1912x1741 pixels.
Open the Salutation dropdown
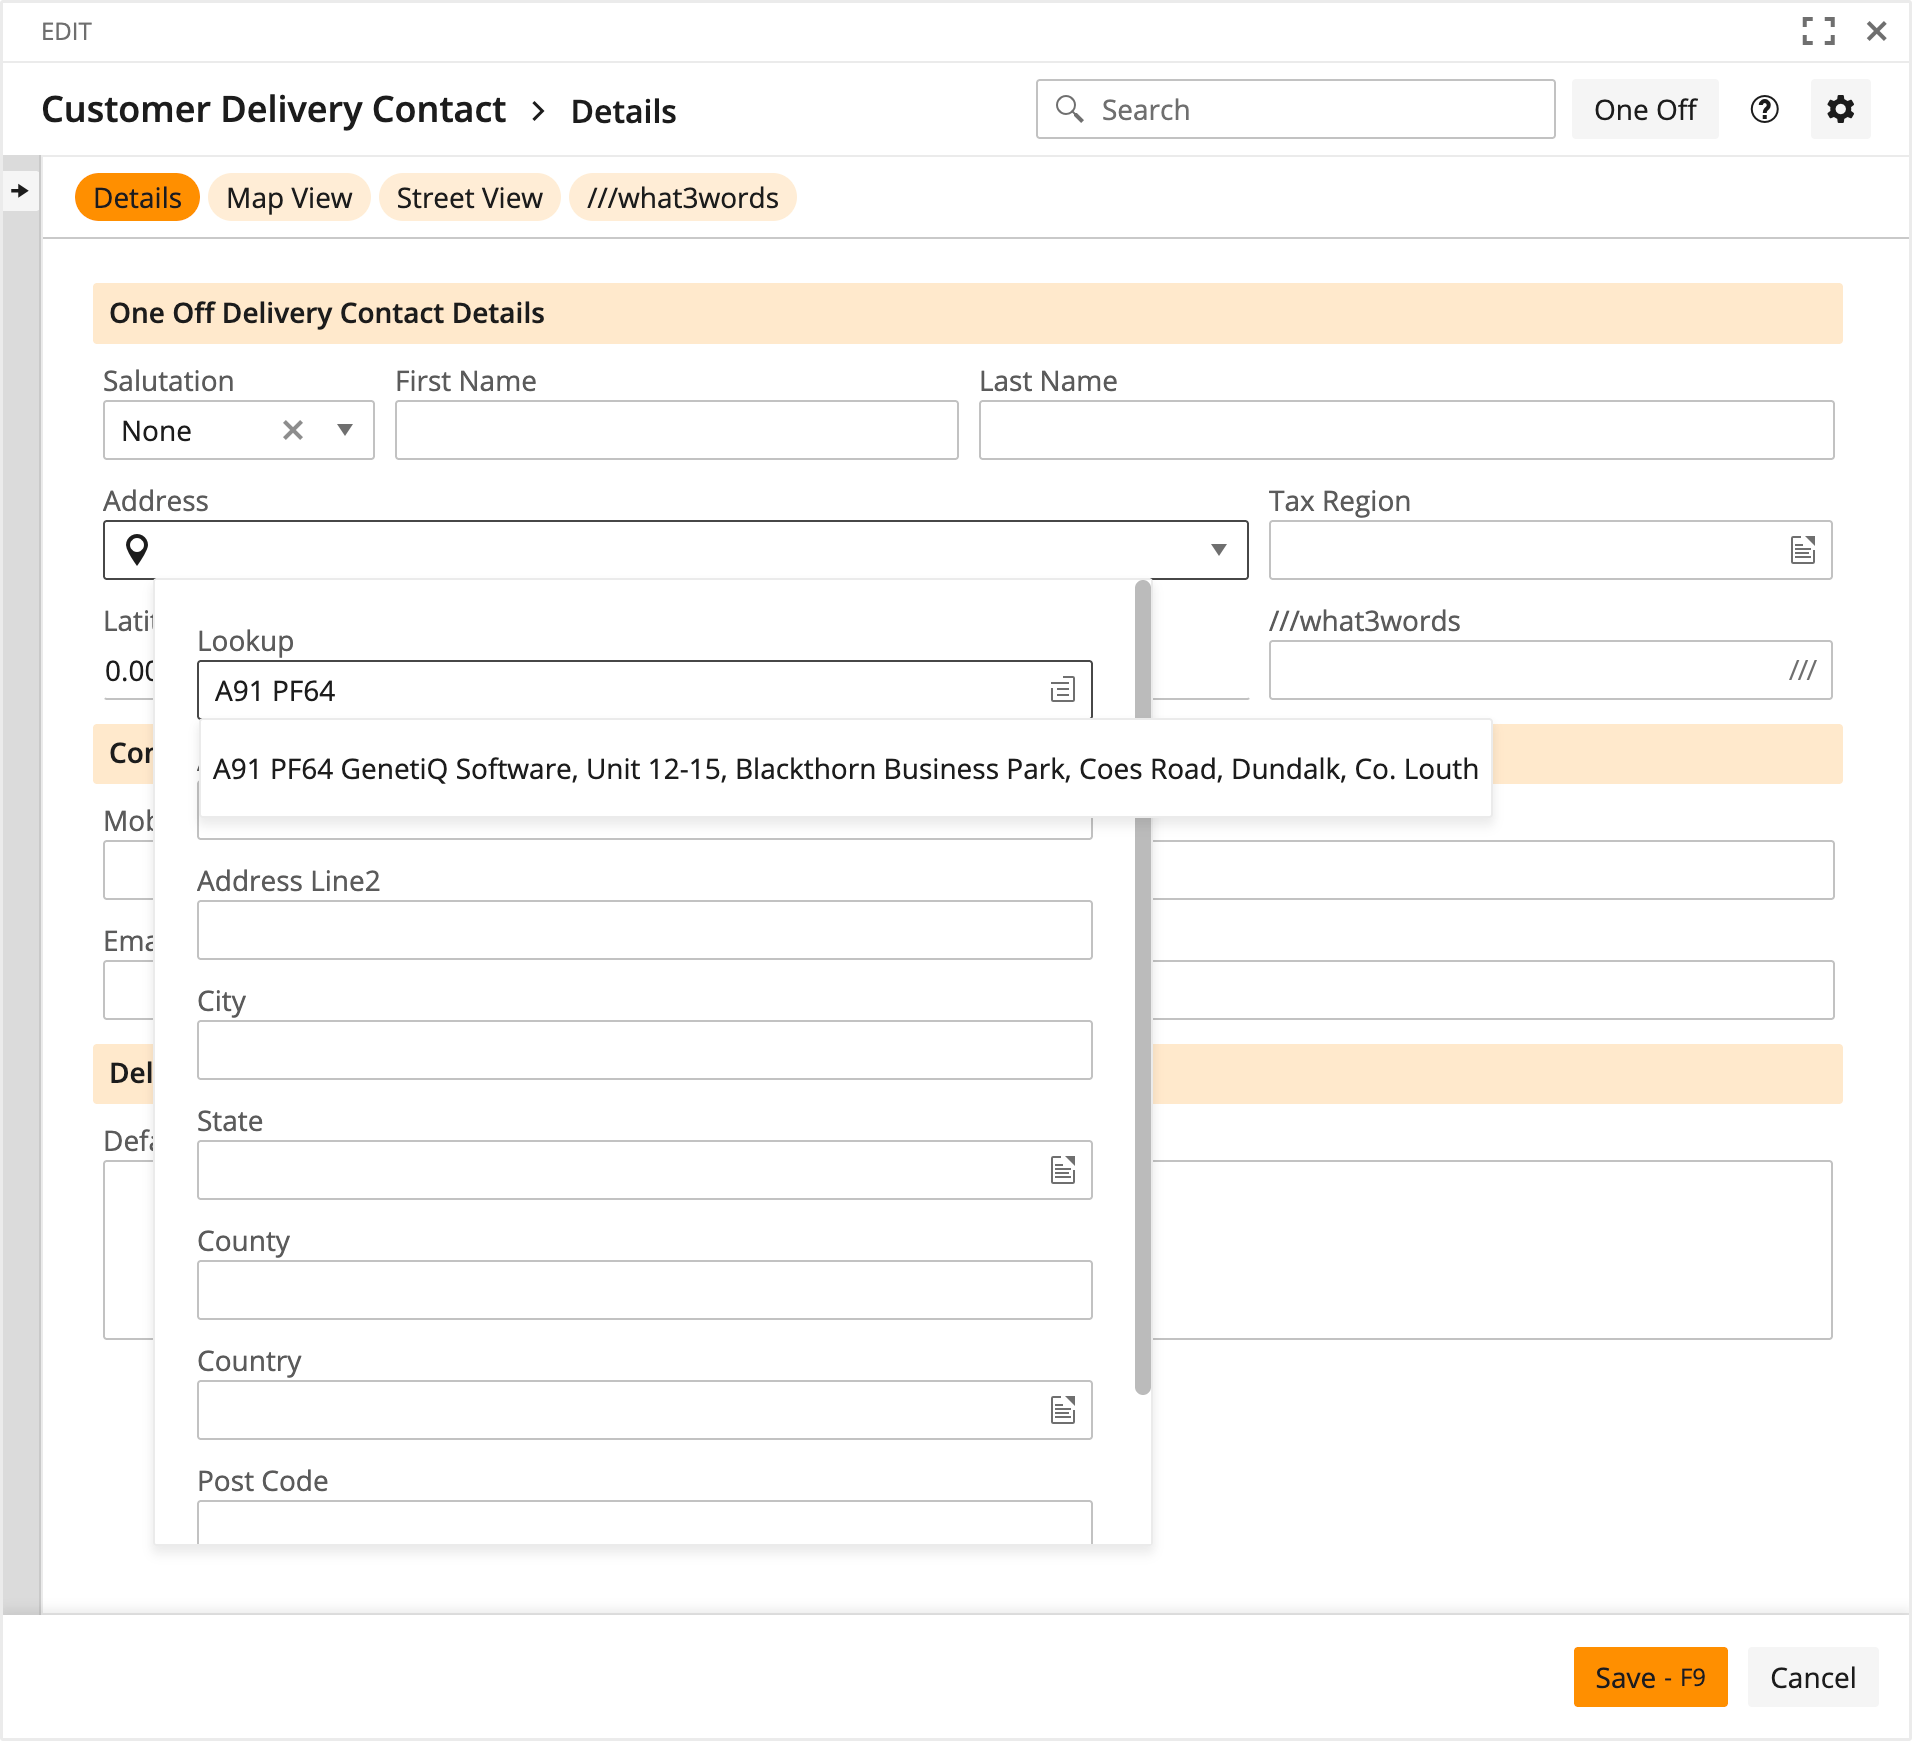[345, 430]
